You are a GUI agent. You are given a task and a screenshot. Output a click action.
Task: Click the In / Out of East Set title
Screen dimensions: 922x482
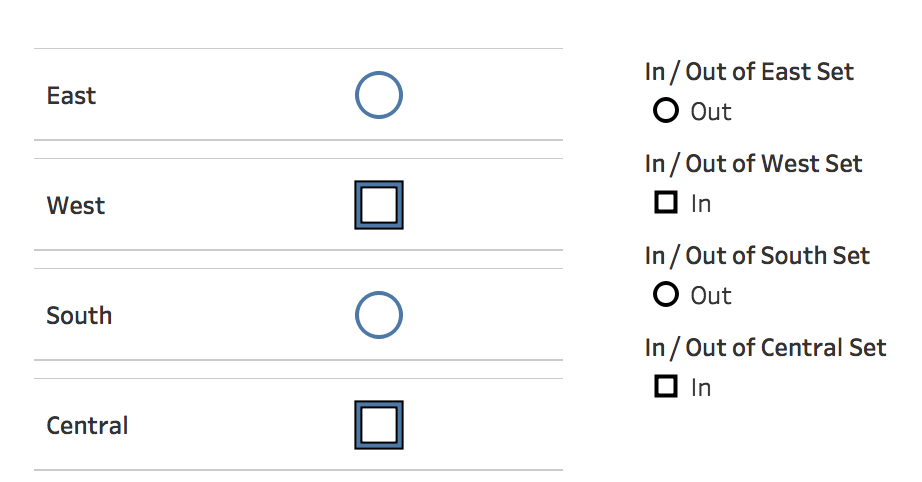click(x=749, y=72)
